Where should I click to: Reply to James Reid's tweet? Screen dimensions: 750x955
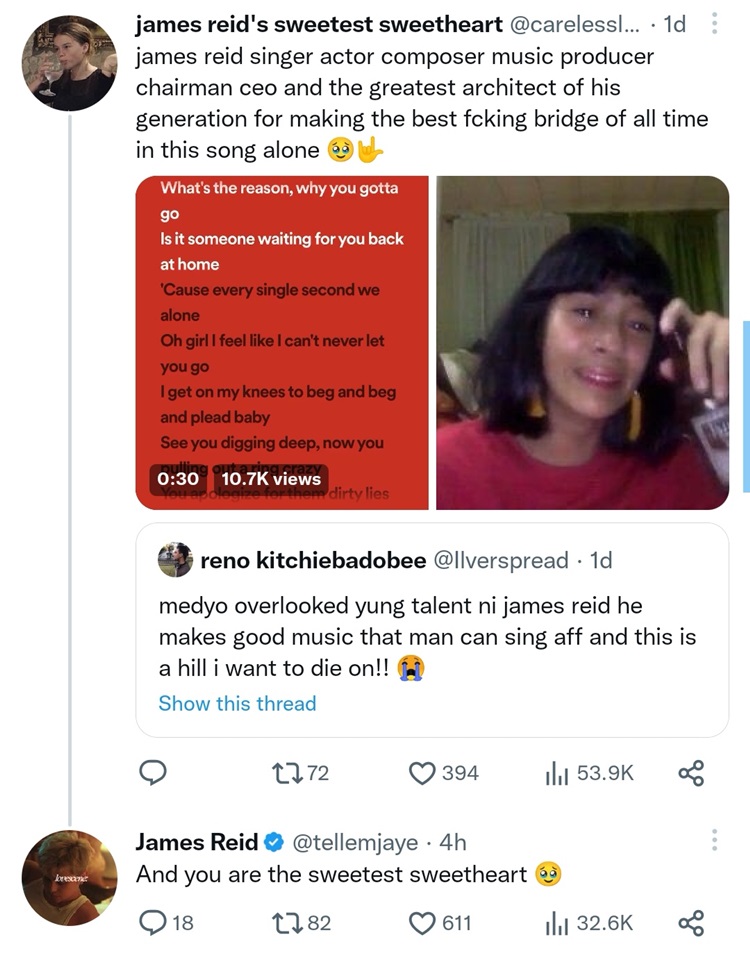point(152,923)
